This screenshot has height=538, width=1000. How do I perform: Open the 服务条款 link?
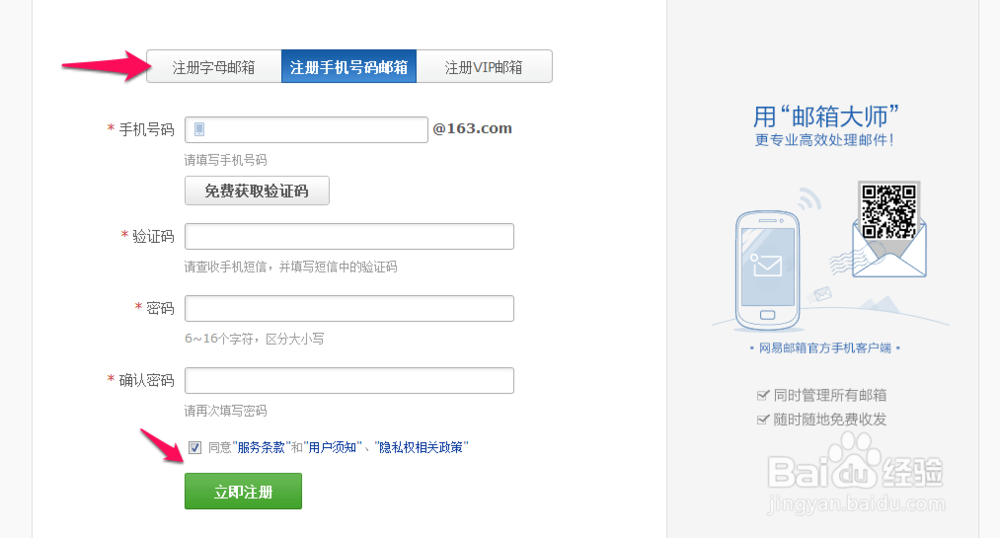pyautogui.click(x=261, y=447)
